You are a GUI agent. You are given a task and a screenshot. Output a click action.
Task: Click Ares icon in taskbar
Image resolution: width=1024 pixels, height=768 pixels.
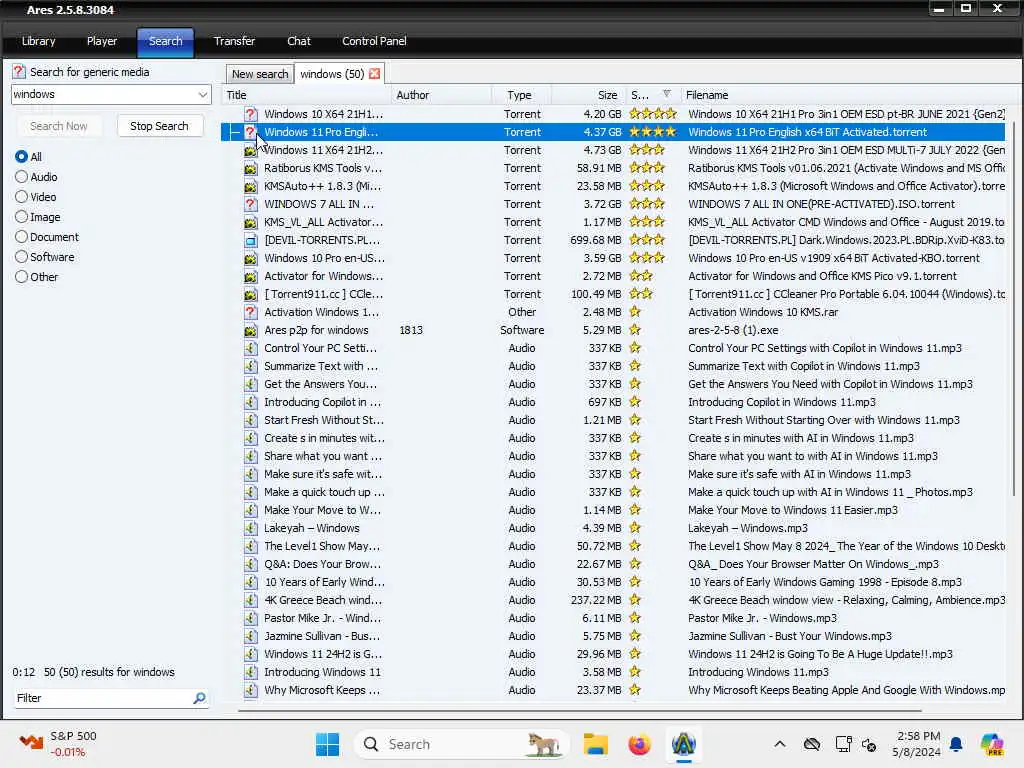[683, 744]
